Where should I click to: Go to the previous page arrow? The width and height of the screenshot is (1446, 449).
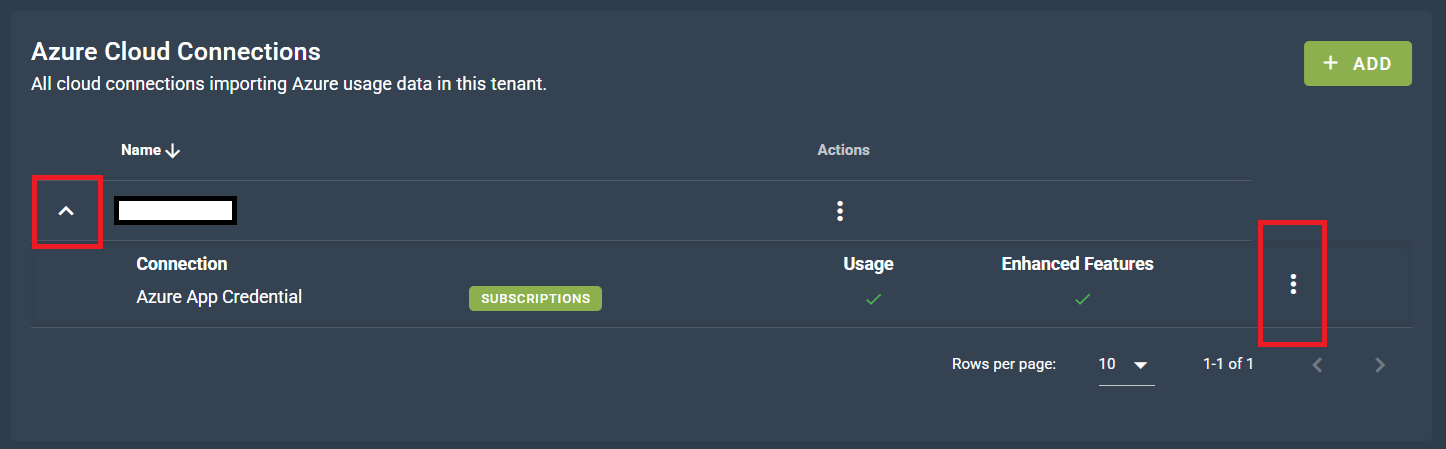[1318, 365]
